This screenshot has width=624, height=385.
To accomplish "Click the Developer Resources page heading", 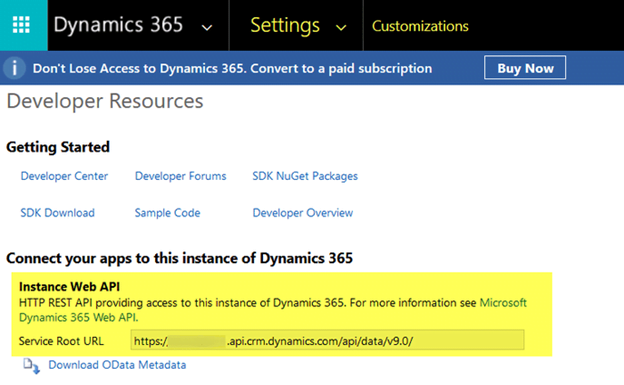I will coord(105,101).
